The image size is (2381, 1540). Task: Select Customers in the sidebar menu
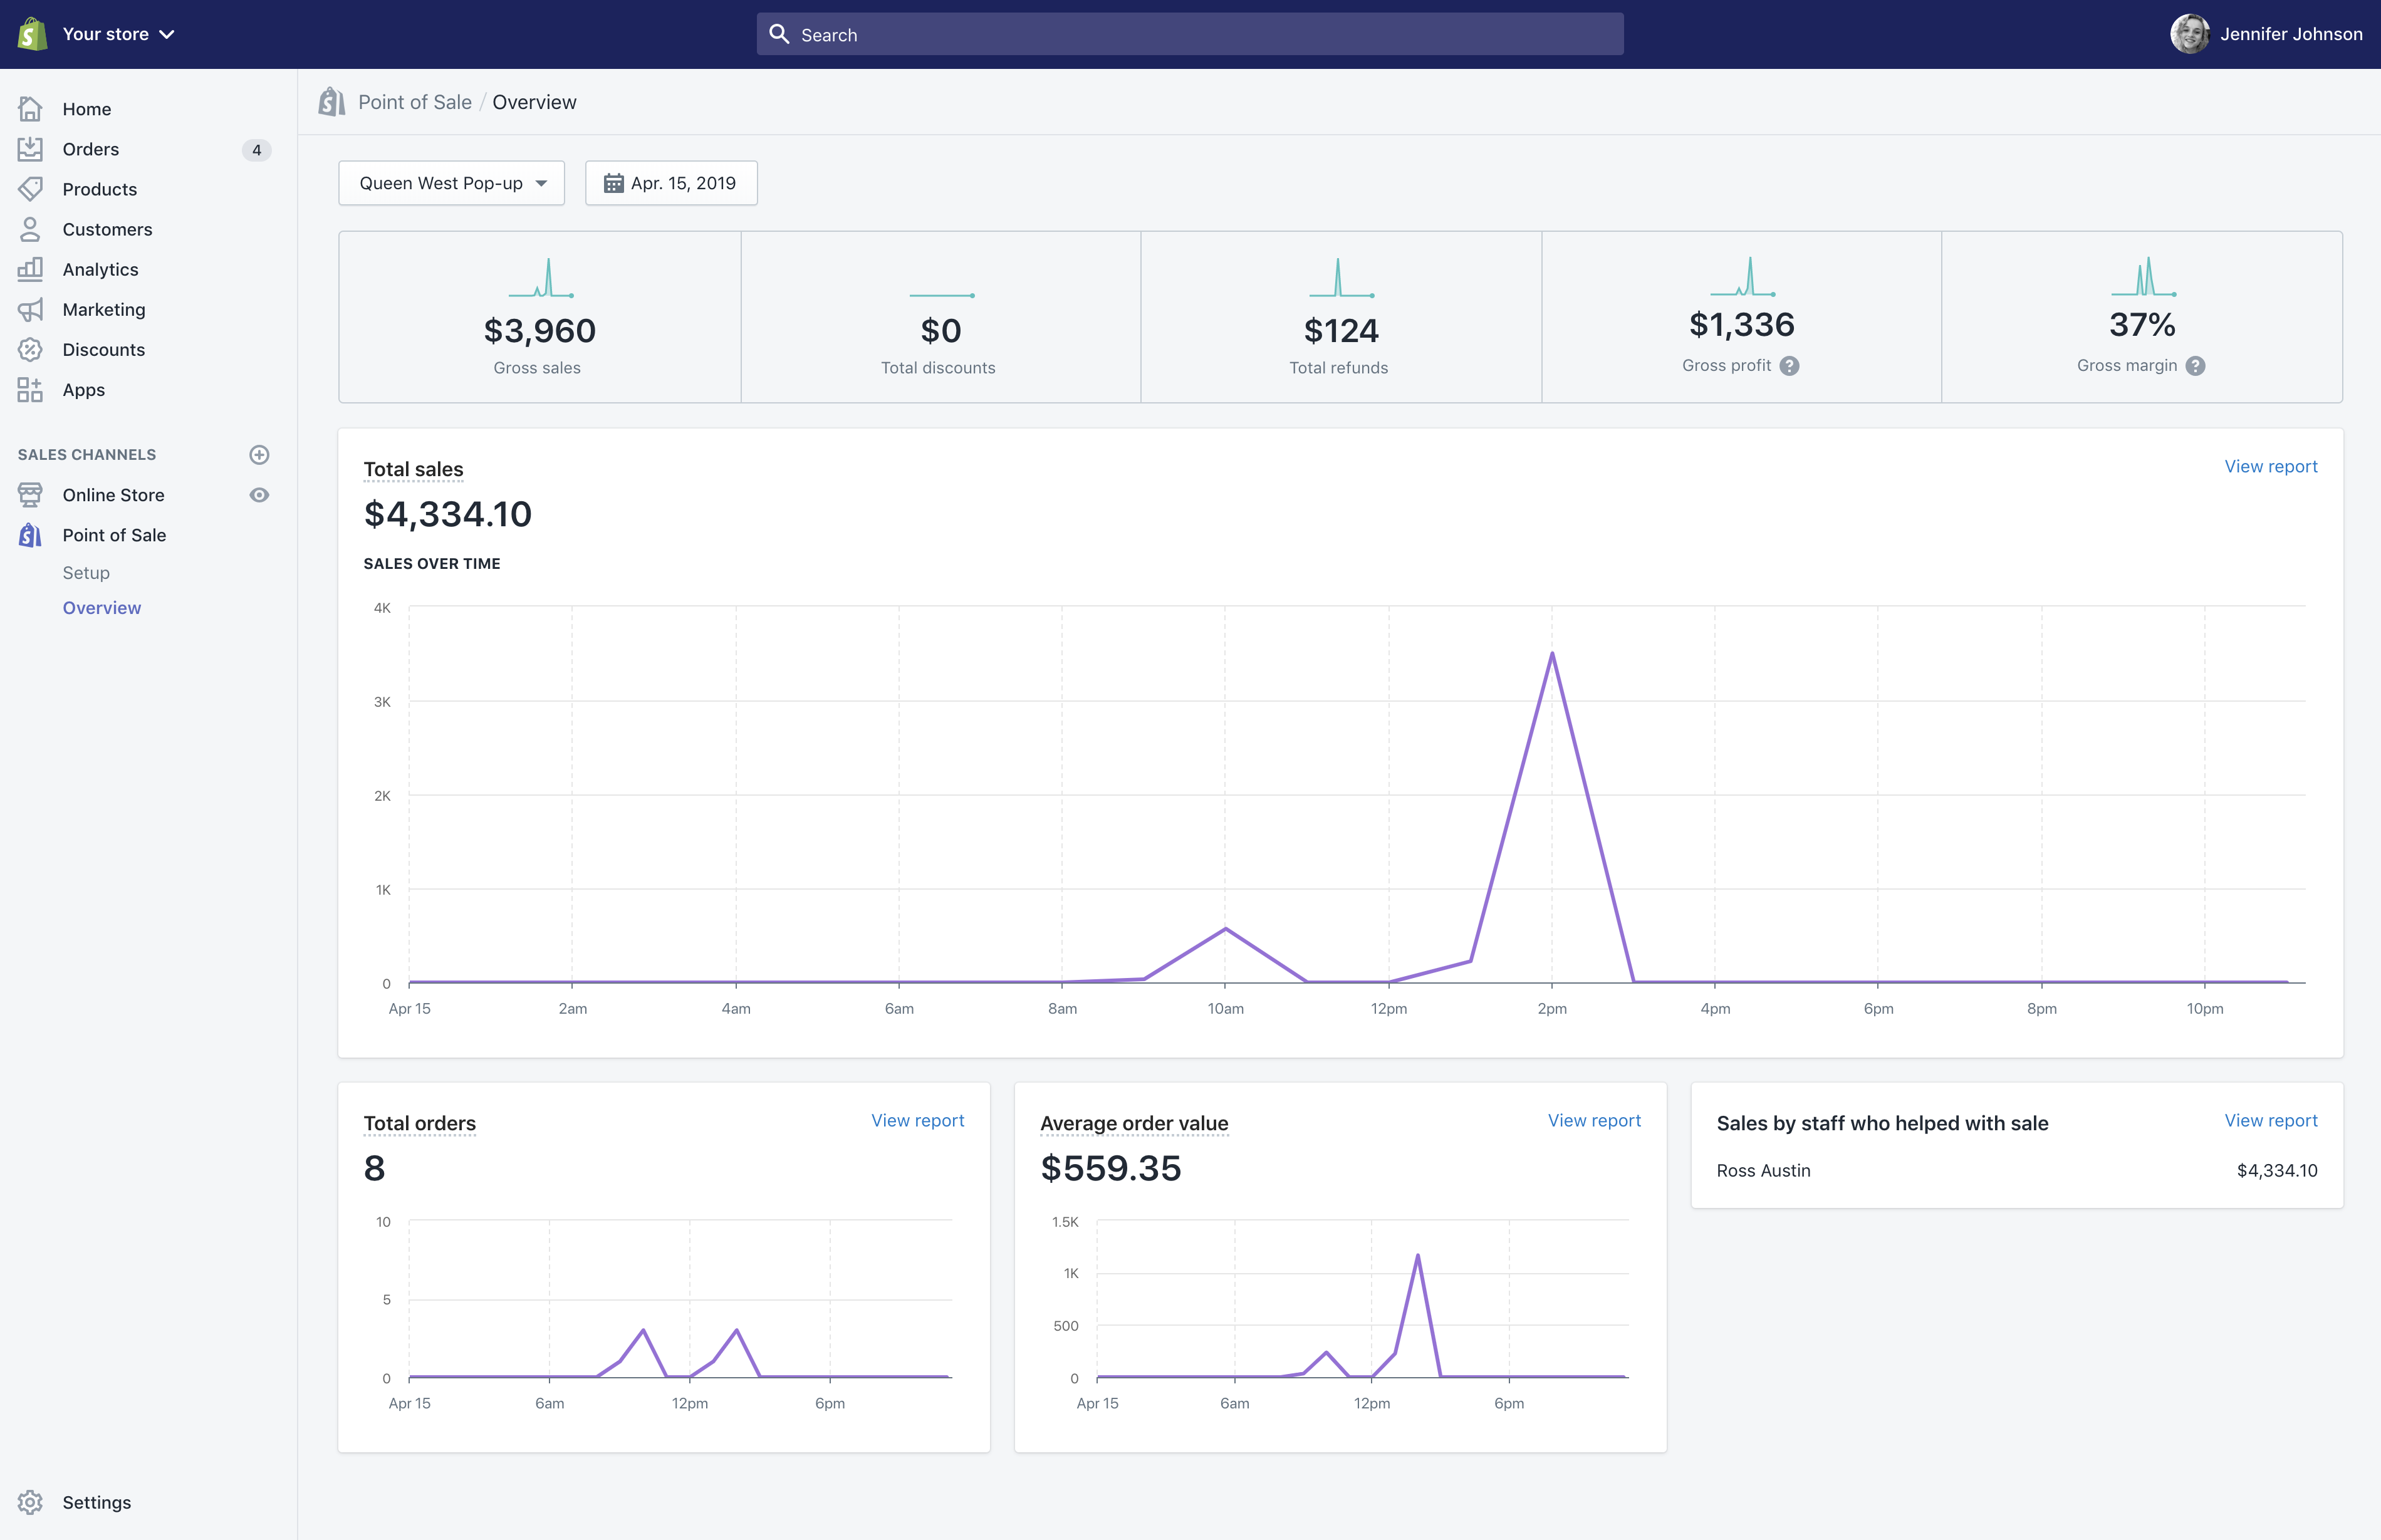[x=107, y=229]
